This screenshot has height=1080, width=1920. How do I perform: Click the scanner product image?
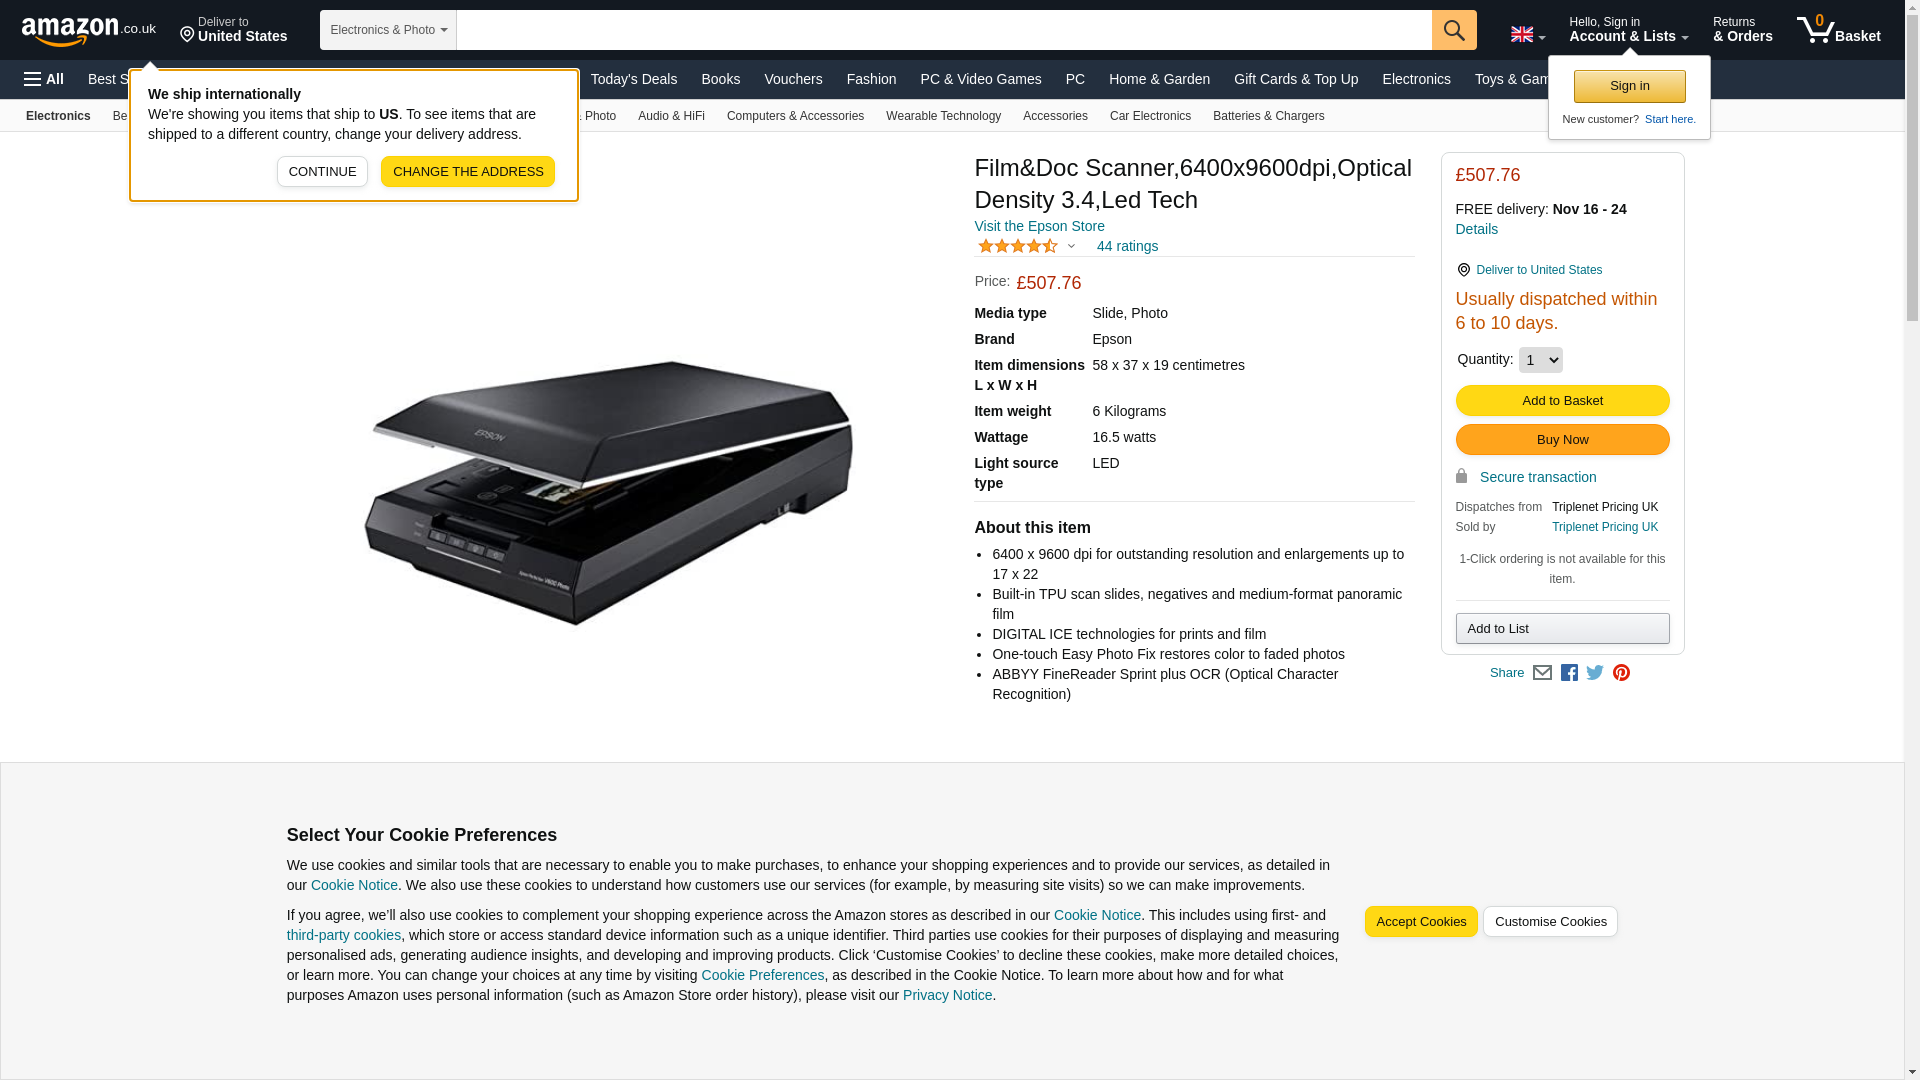tap(608, 493)
